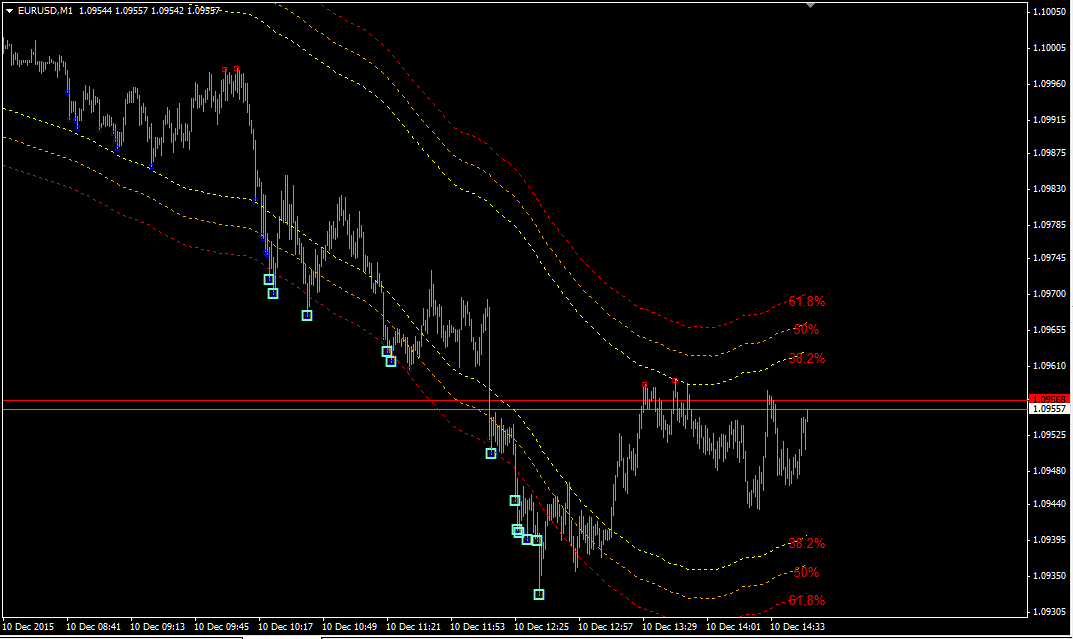Click the 10 Dec 09:13 time label
Screen dimensions: 1073x639
tap(157, 627)
